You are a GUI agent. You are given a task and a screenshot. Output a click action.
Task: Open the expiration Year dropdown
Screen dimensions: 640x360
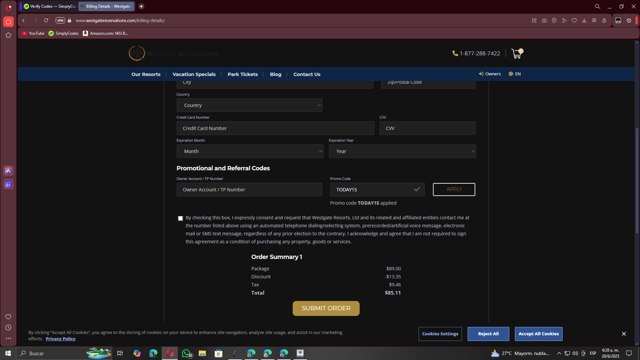click(402, 151)
